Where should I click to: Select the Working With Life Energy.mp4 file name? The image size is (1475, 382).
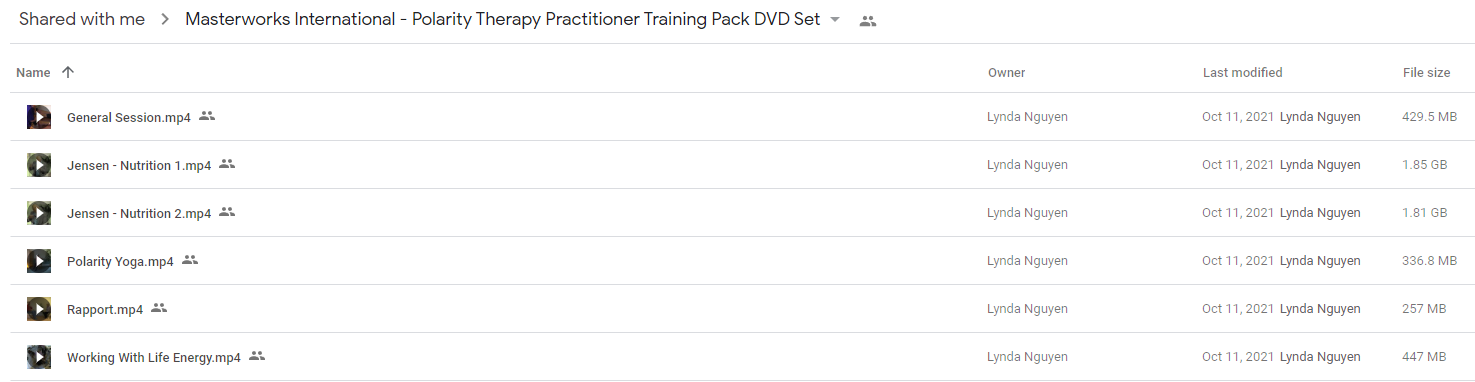(x=154, y=357)
